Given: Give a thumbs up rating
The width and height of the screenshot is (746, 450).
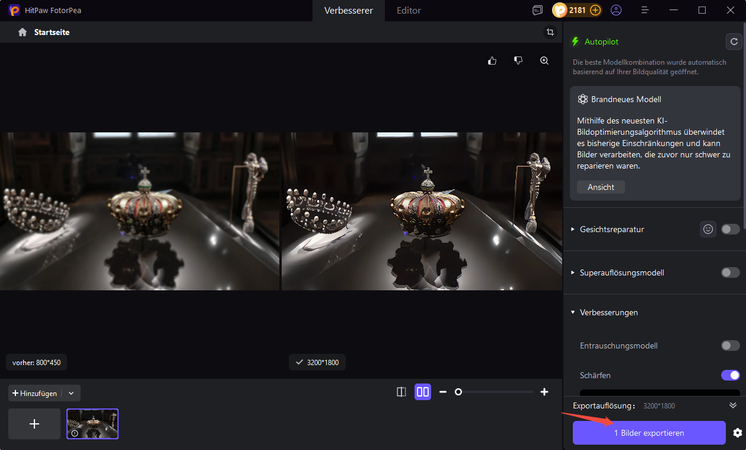Looking at the screenshot, I should [x=492, y=61].
